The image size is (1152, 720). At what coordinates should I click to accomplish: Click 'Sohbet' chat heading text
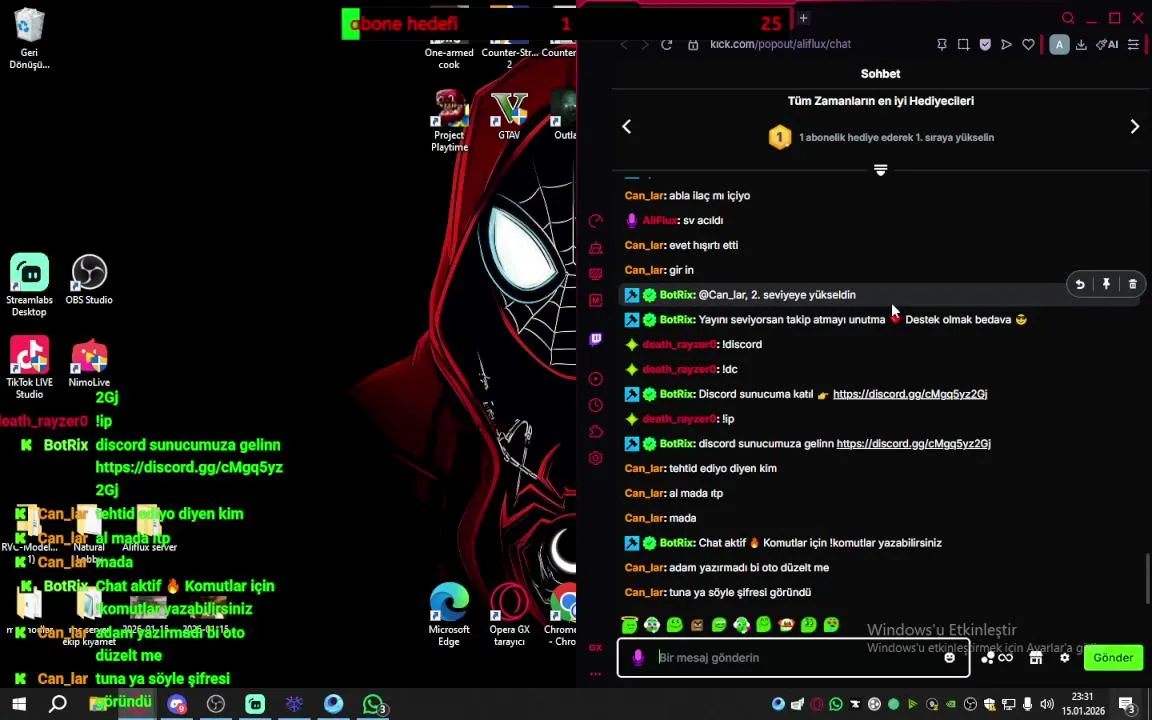[x=880, y=74]
